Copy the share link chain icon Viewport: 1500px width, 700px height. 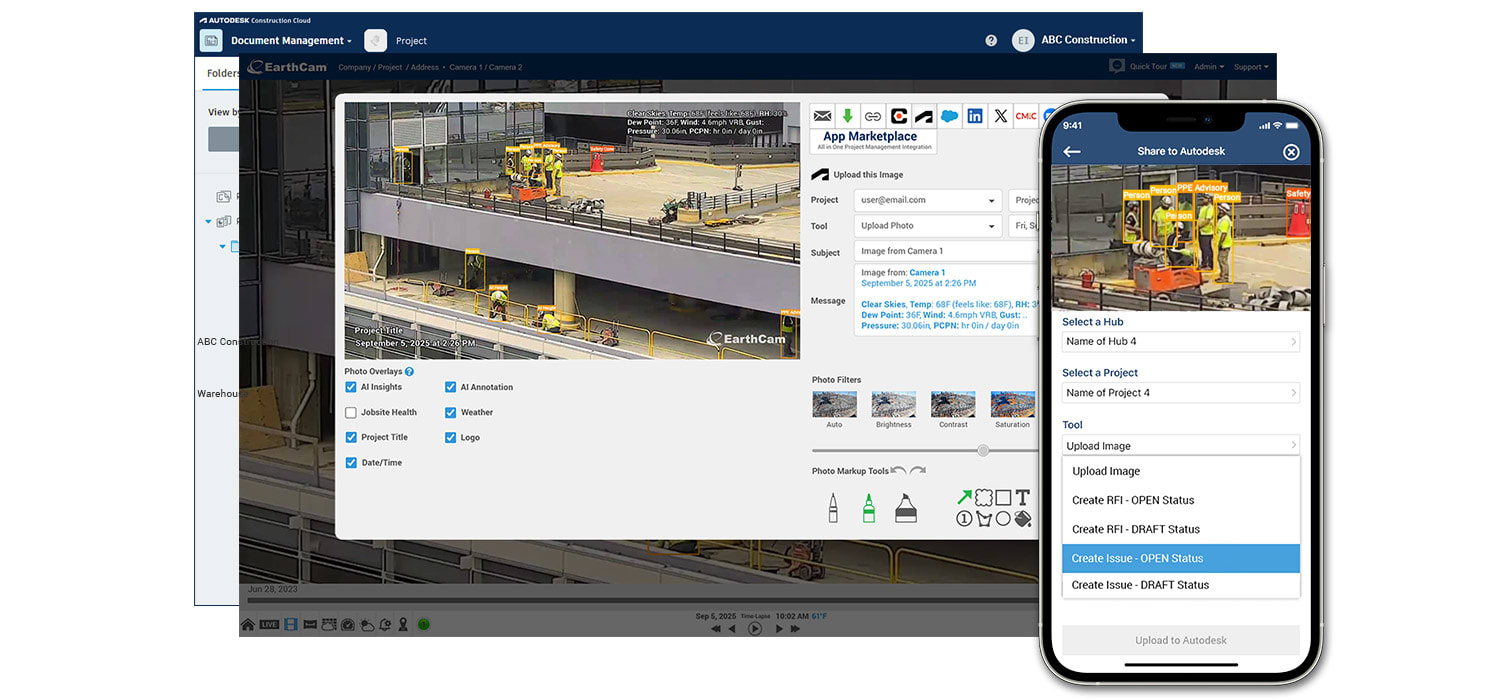pyautogui.click(x=873, y=116)
